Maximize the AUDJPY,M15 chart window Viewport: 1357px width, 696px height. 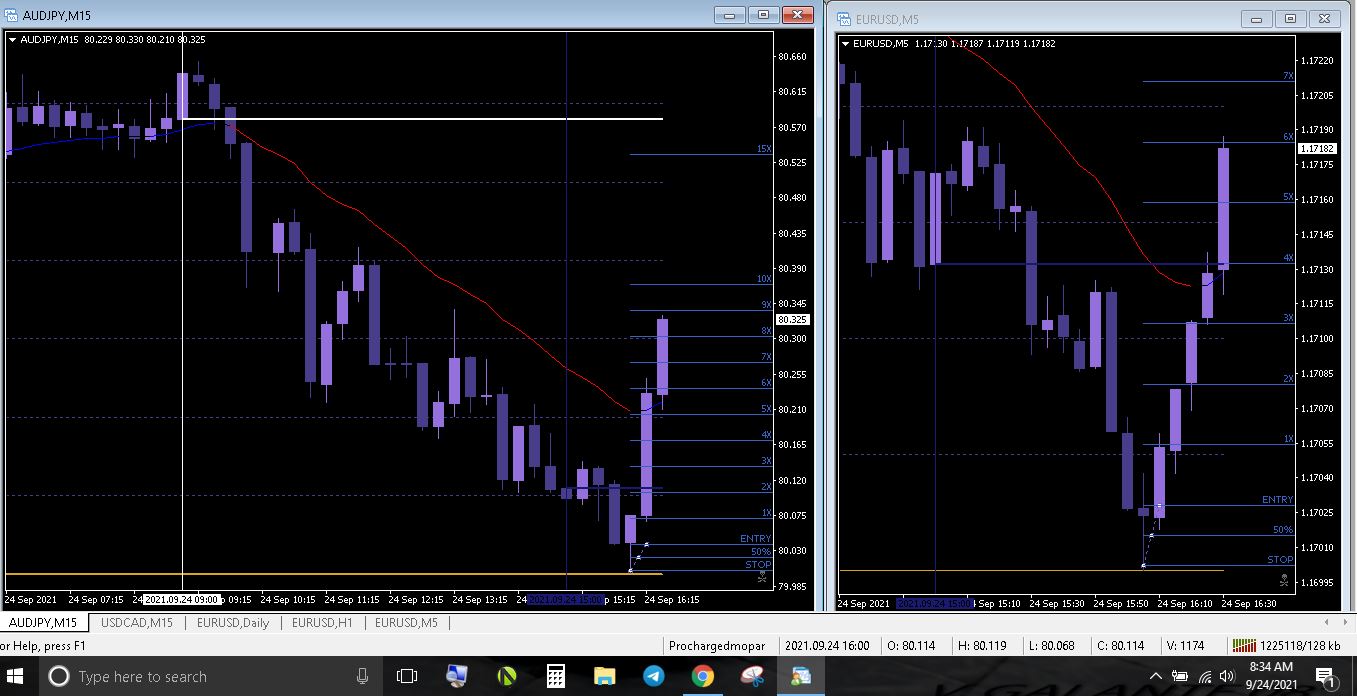(764, 14)
